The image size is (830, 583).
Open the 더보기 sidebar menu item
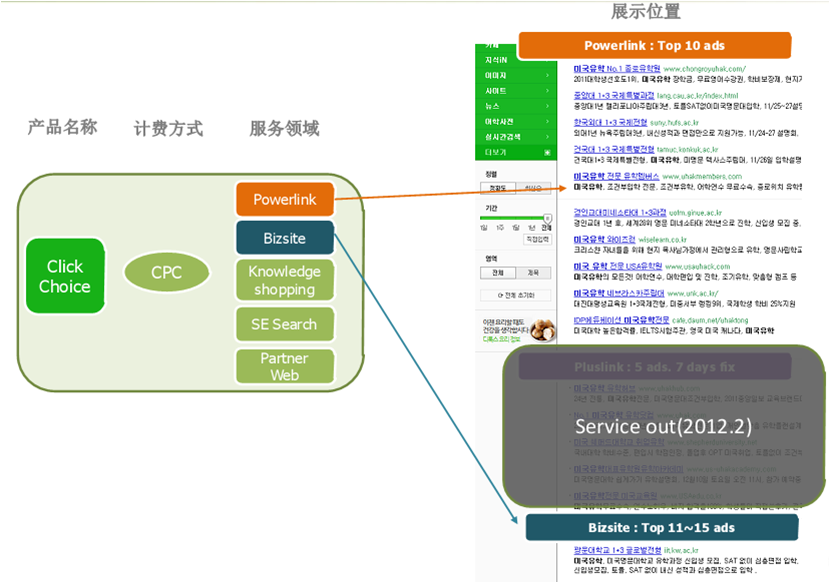tap(516, 153)
